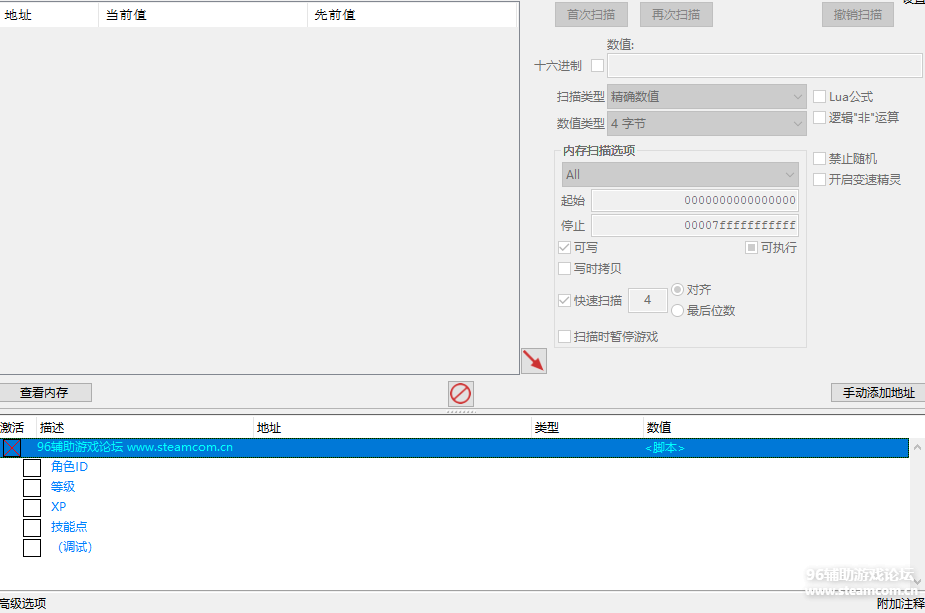This screenshot has height=613, width=925.
Task: Enable 开启变速精灵 speedhack option
Action: click(820, 180)
